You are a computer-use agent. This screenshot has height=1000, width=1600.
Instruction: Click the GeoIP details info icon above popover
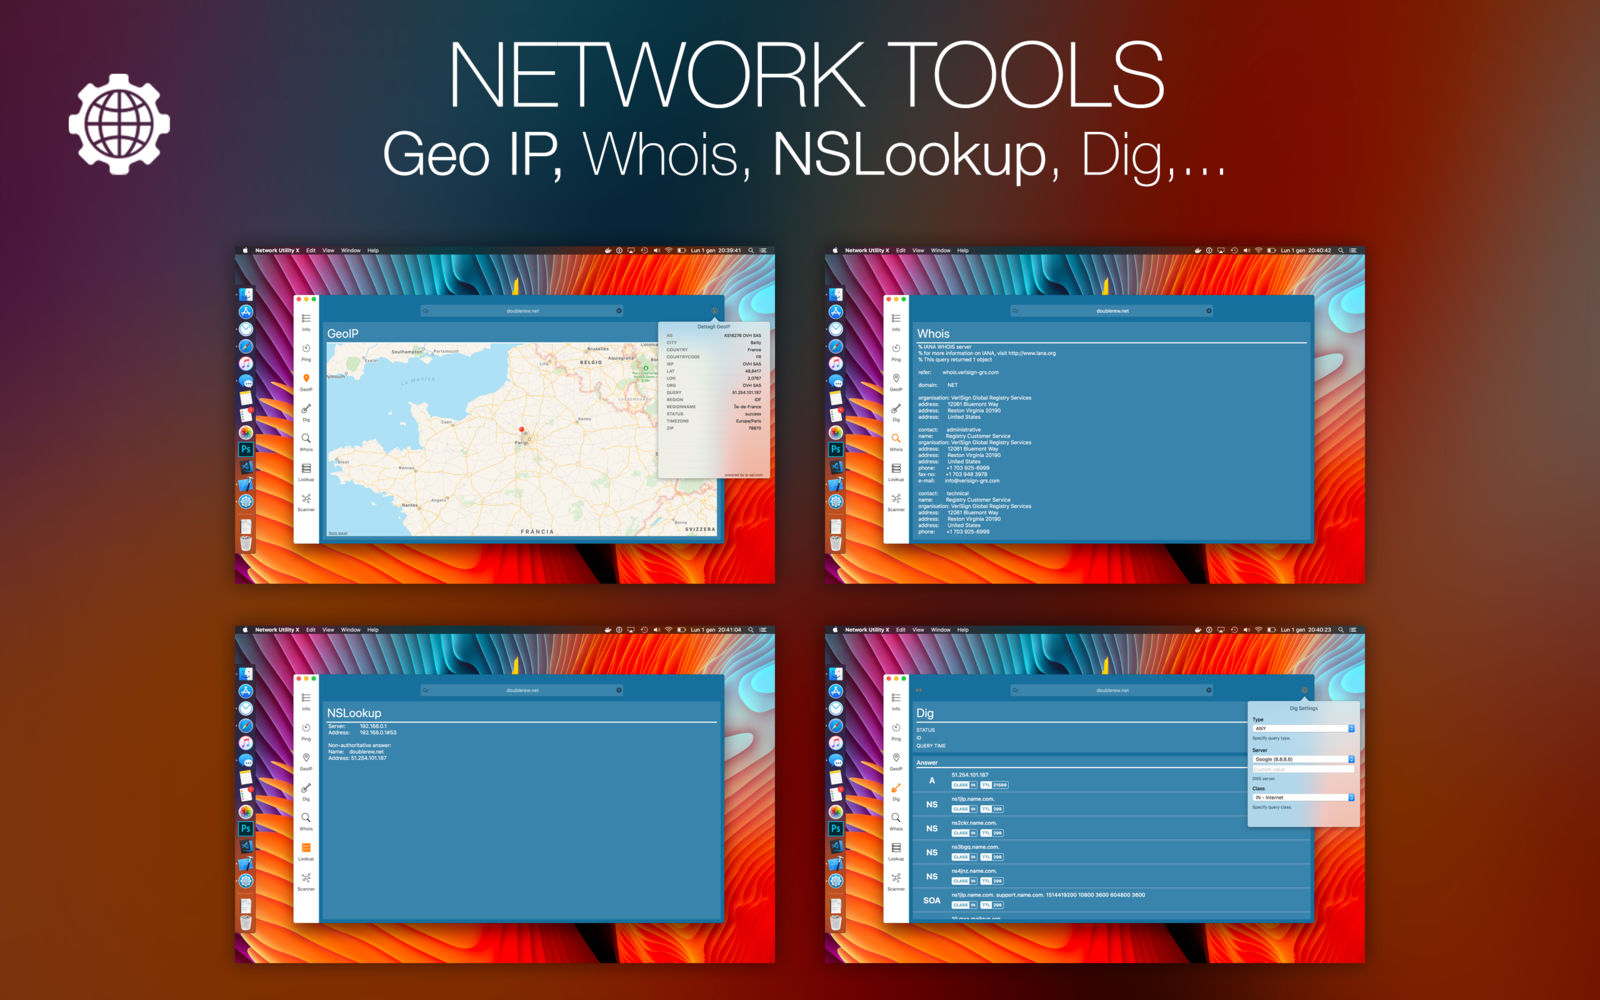[714, 311]
